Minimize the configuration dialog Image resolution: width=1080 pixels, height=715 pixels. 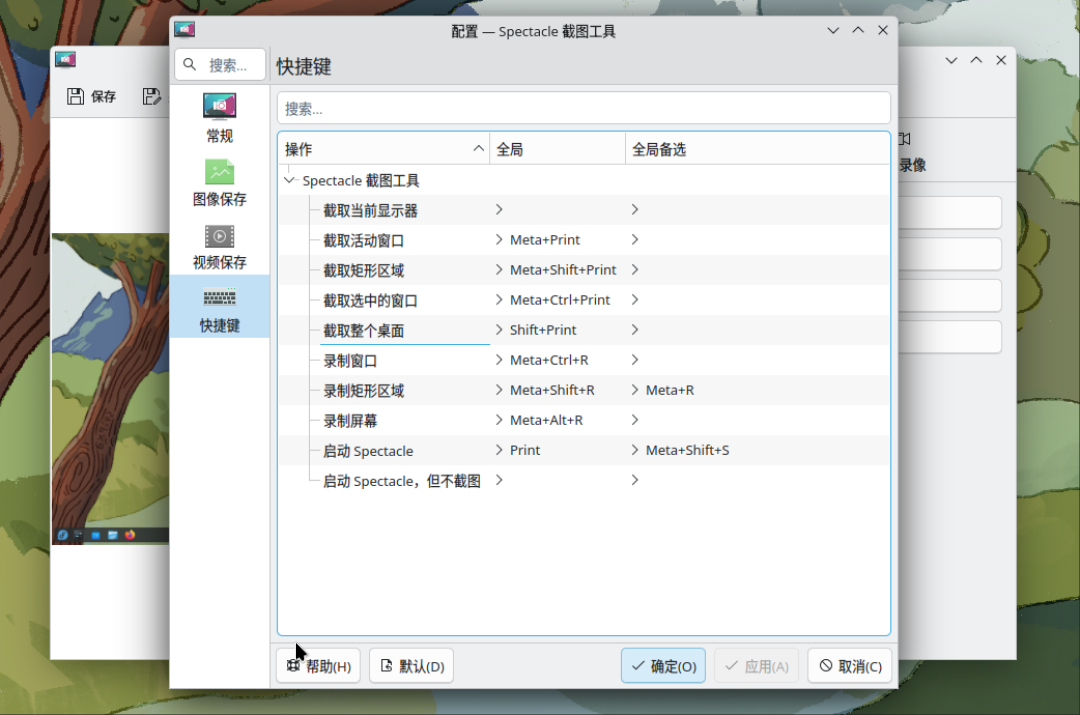[833, 30]
